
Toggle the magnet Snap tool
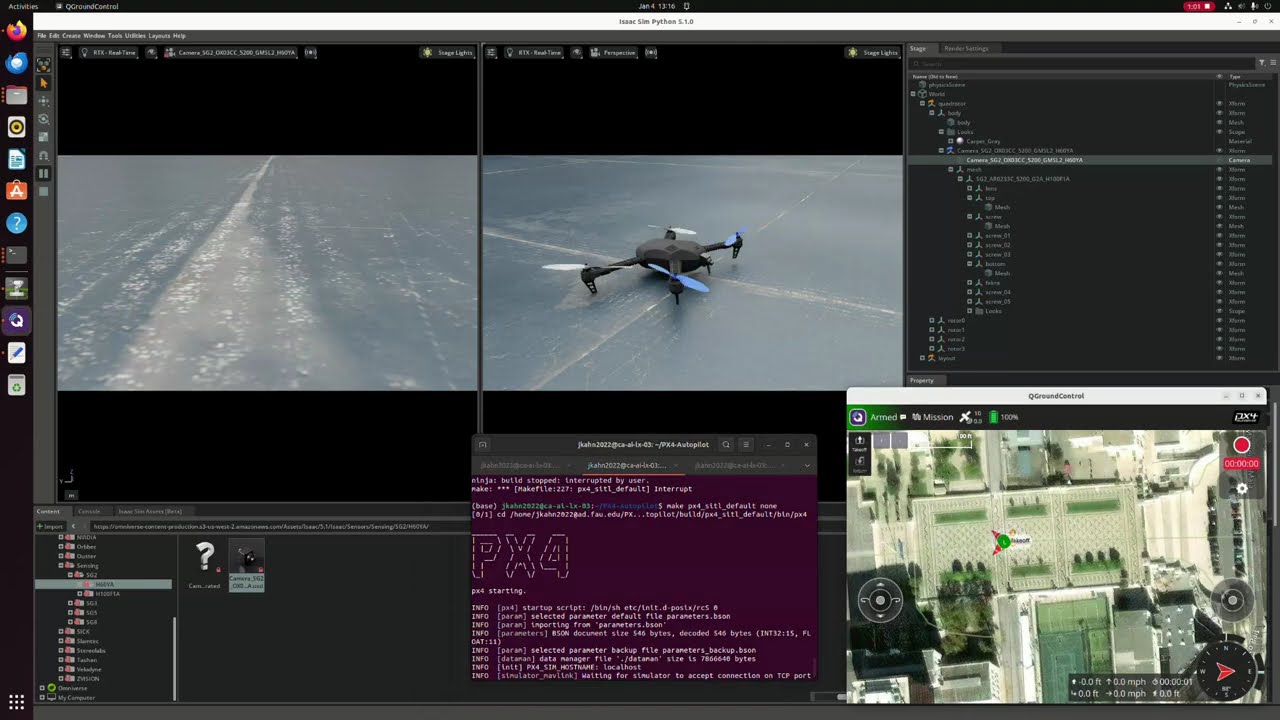click(43, 155)
